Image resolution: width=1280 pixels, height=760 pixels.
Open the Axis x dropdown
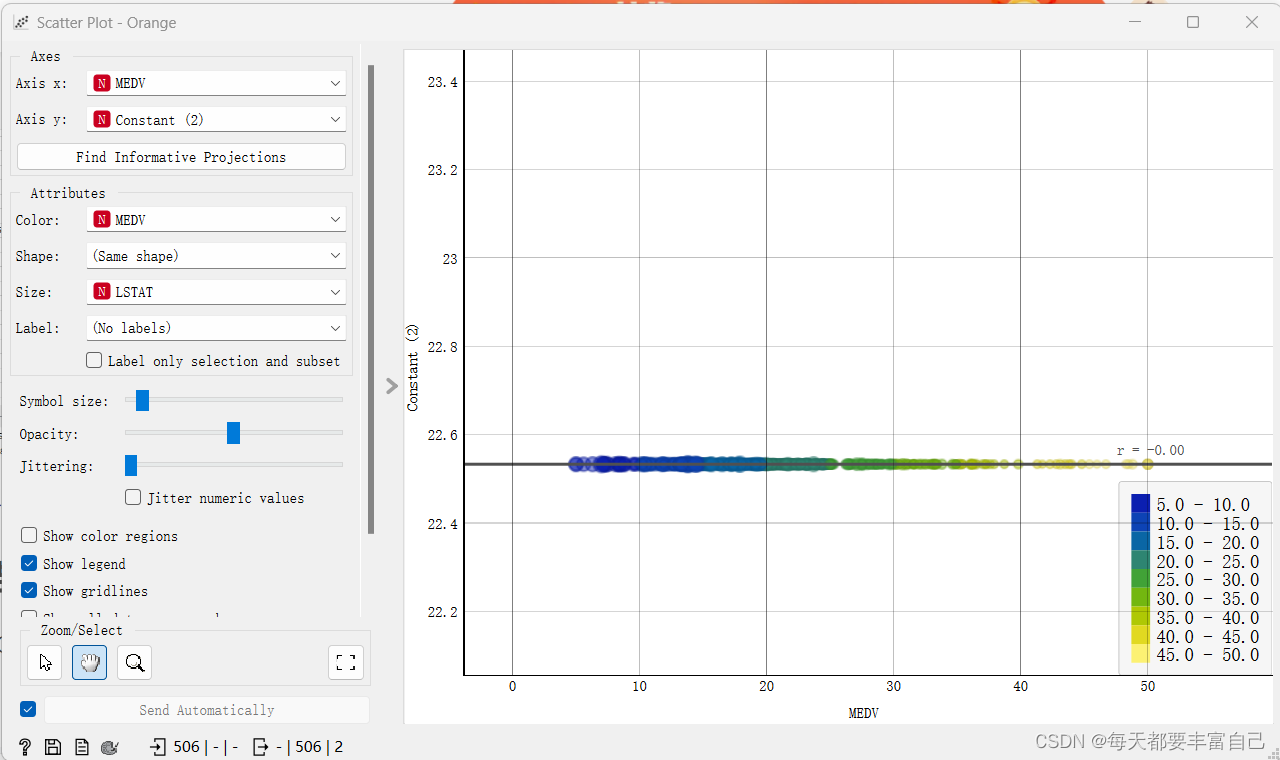(x=216, y=83)
